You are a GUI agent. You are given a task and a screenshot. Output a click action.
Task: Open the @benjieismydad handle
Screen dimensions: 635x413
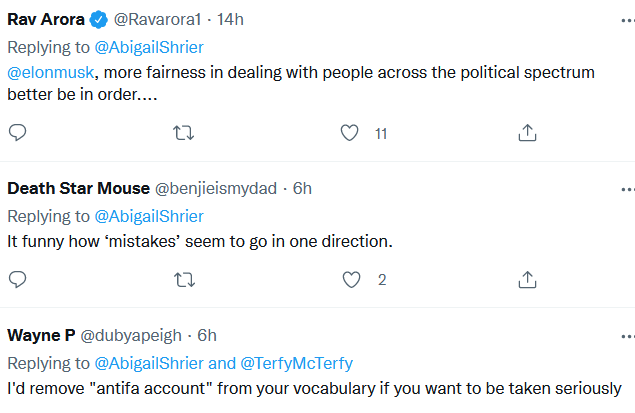(216, 189)
